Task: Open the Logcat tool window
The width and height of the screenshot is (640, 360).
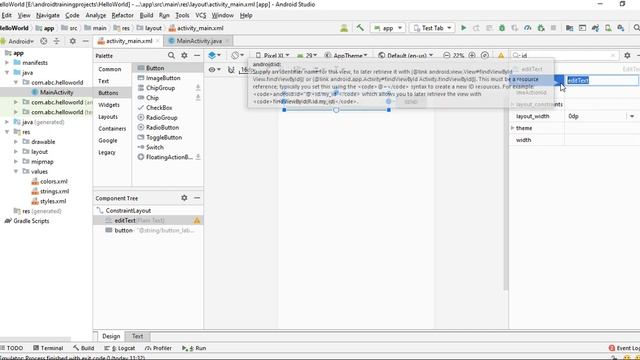Action: 120,348
